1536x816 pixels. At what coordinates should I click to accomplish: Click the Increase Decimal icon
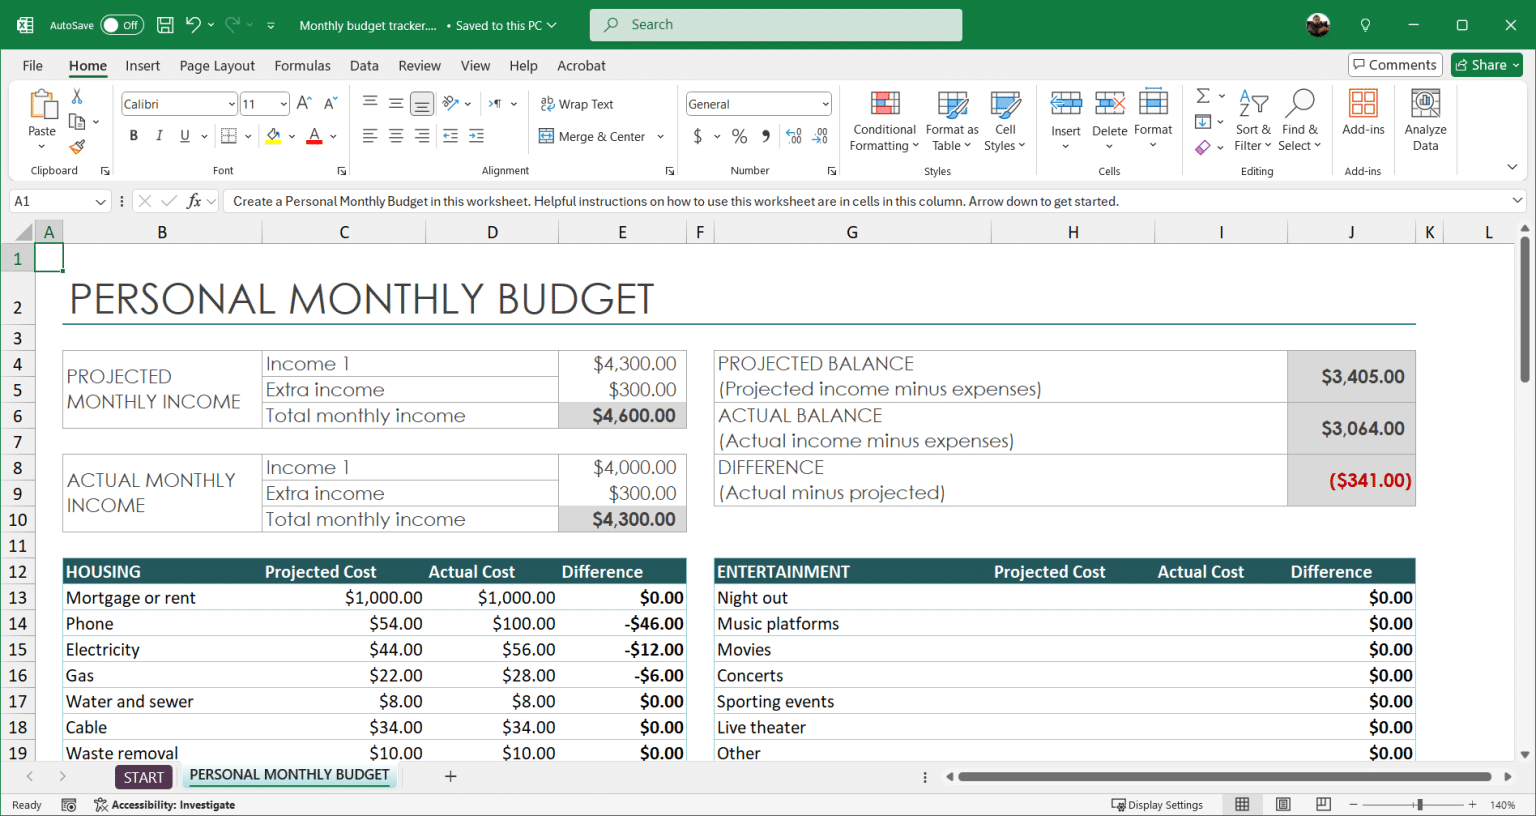[x=792, y=136]
